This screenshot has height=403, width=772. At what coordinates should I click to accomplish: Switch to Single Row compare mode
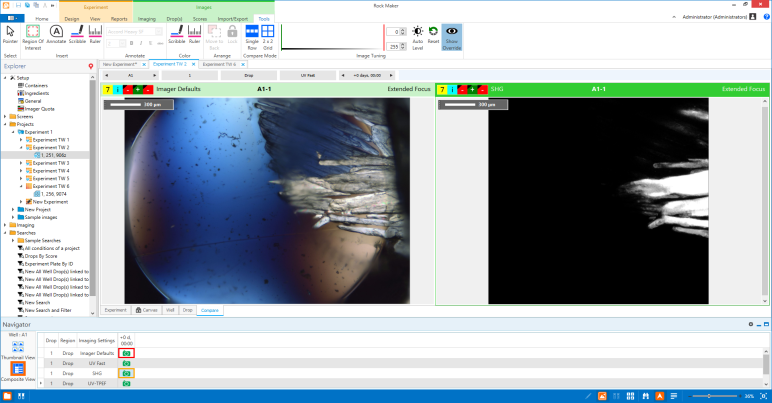click(252, 34)
